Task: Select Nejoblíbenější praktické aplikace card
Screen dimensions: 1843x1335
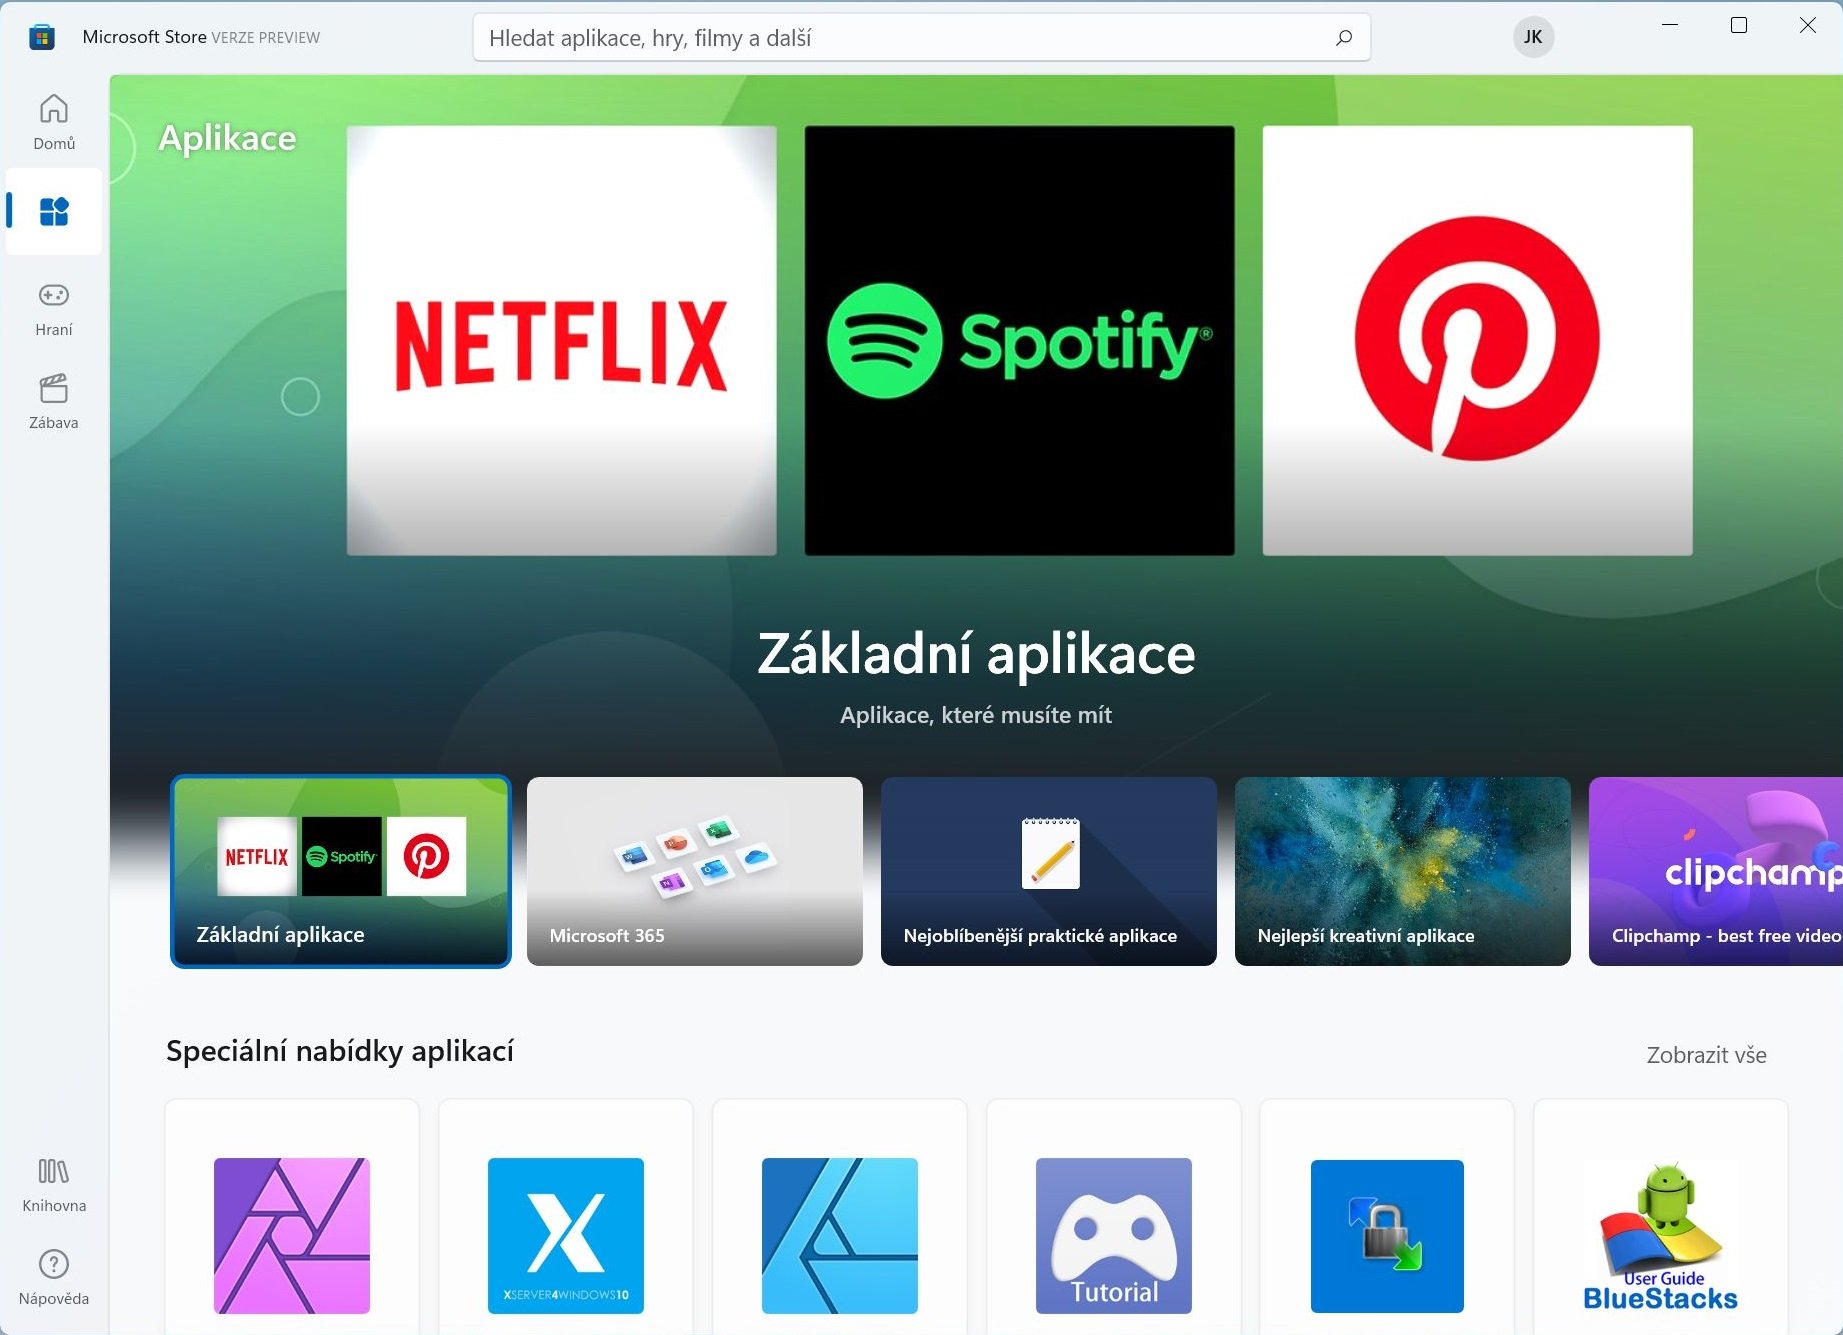Action: click(x=1049, y=871)
